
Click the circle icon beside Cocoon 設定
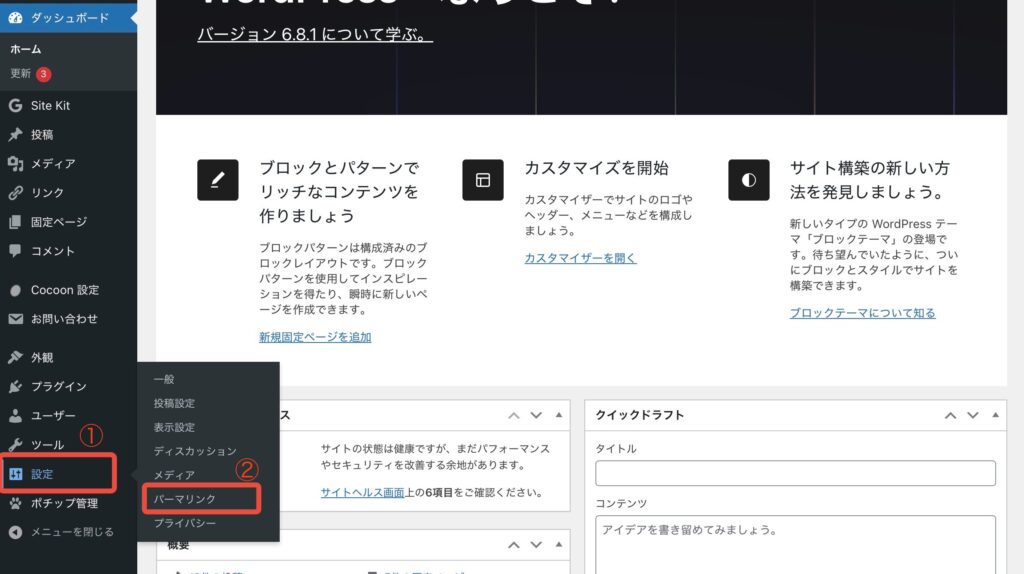click(x=15, y=290)
